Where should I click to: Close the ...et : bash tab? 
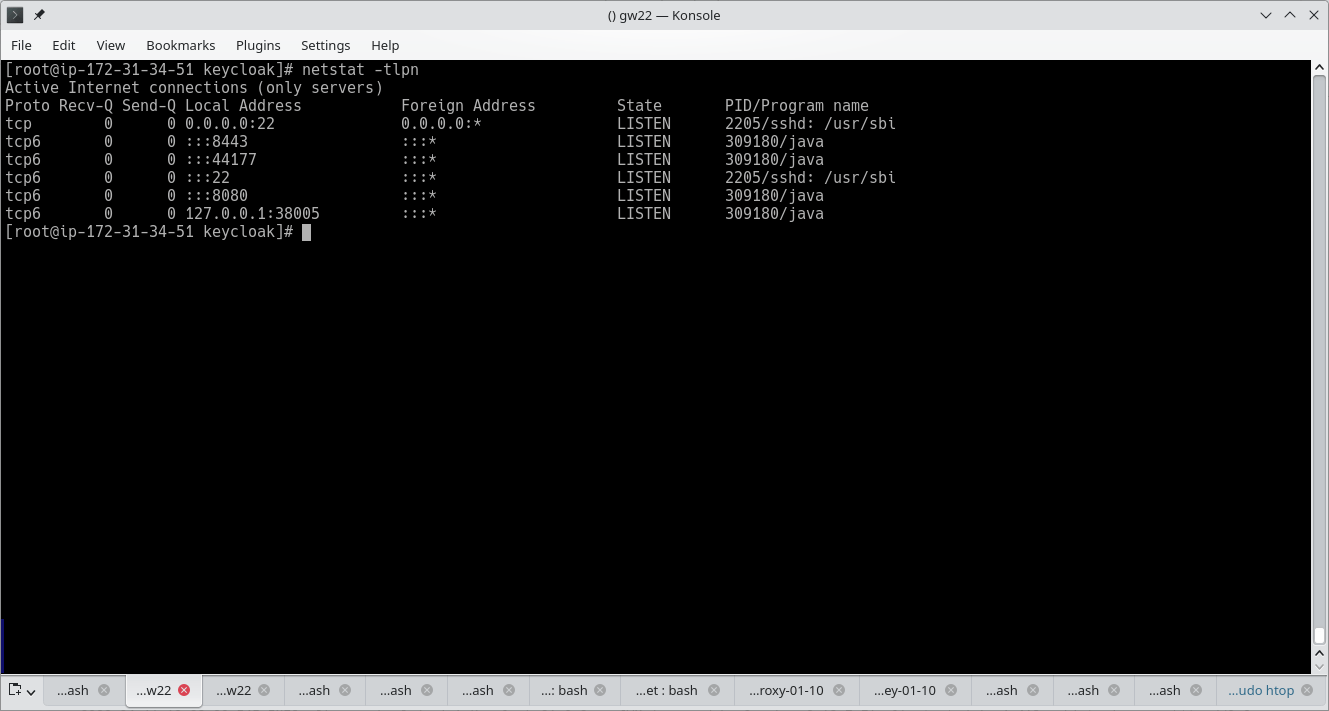(714, 690)
